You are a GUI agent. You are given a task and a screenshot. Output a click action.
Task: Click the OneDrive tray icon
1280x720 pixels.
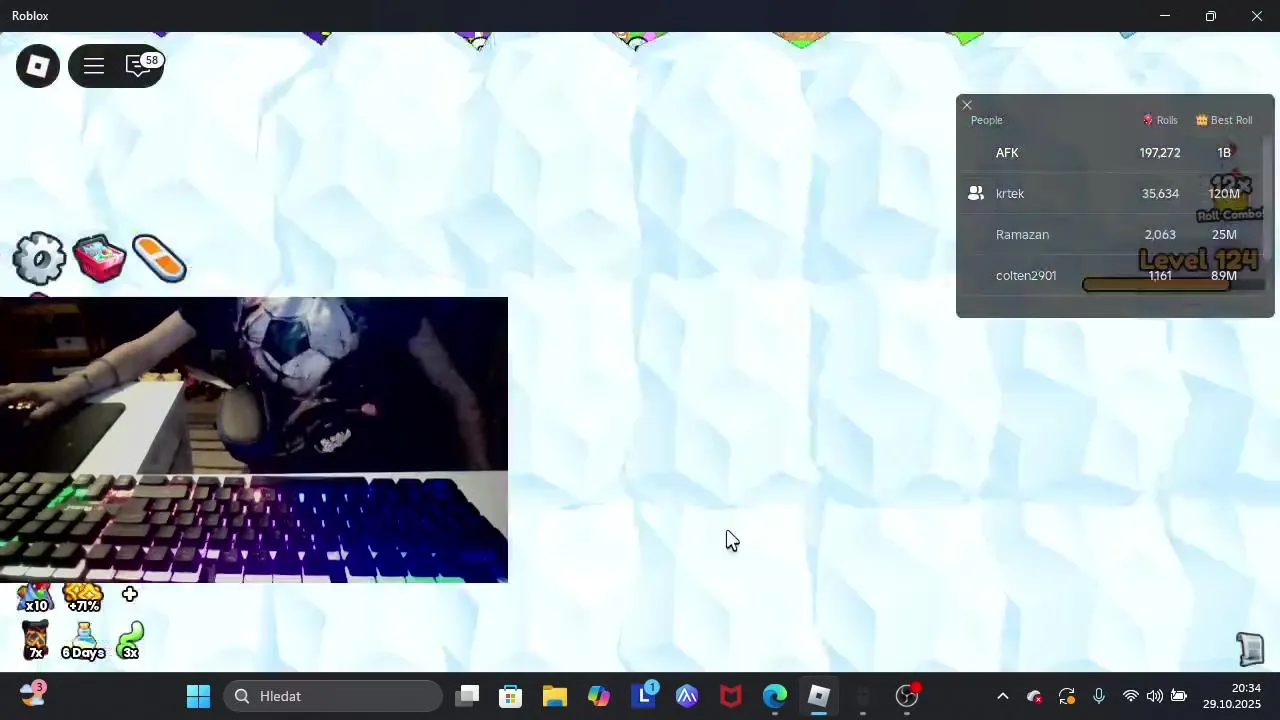click(1035, 696)
